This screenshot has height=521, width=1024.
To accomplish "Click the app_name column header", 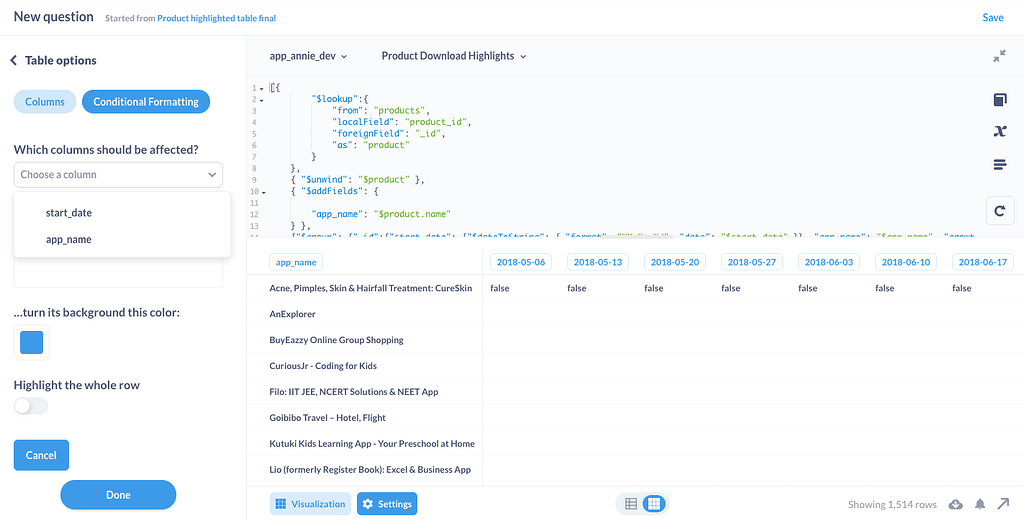I will click(296, 262).
